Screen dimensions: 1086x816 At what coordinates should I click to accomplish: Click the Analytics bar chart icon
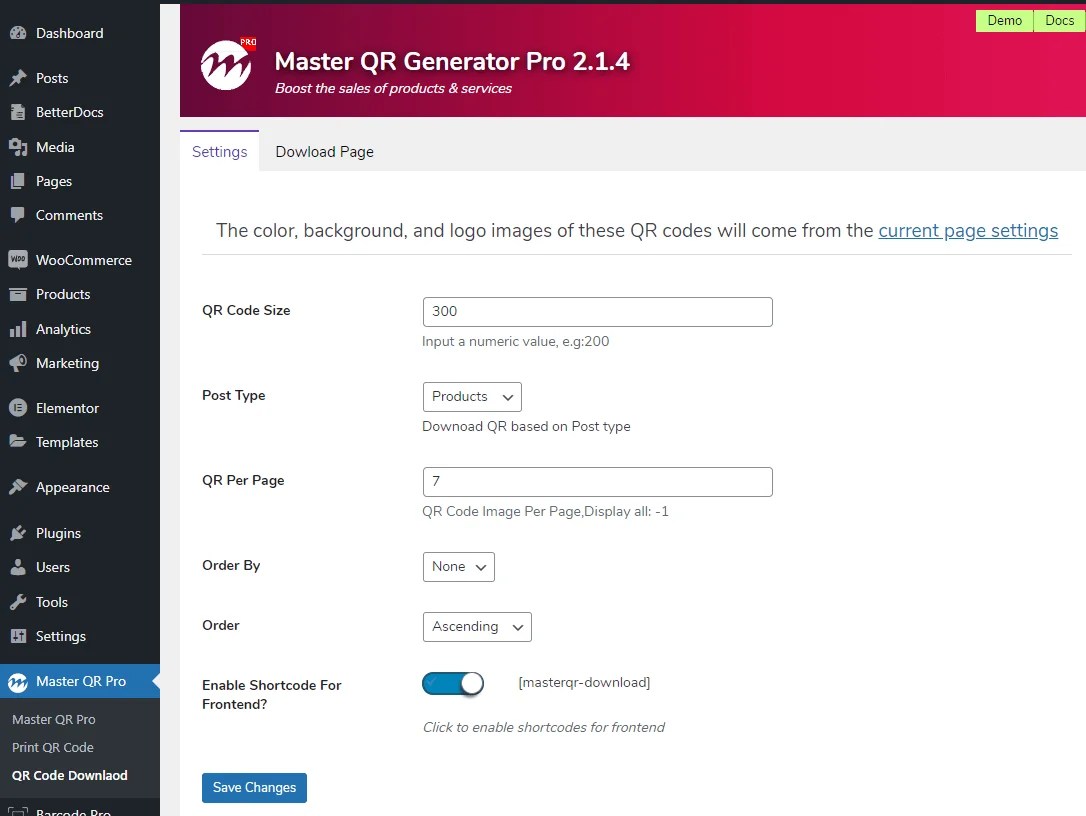18,328
